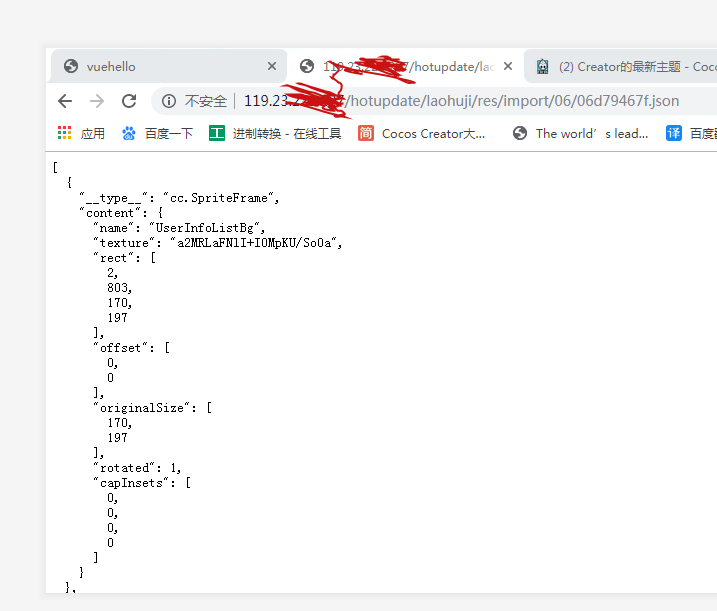Click the "rect" key text
This screenshot has height=611, width=717.
114,258
